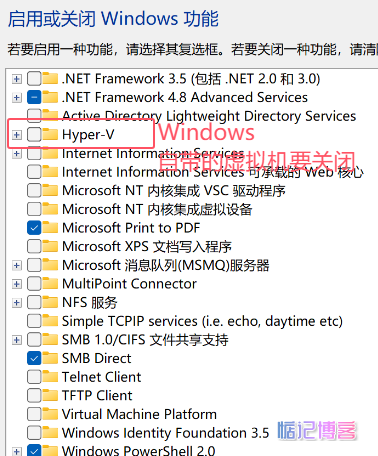Click the SMB Direct folder icon
This screenshot has width=378, height=456.
point(50,358)
